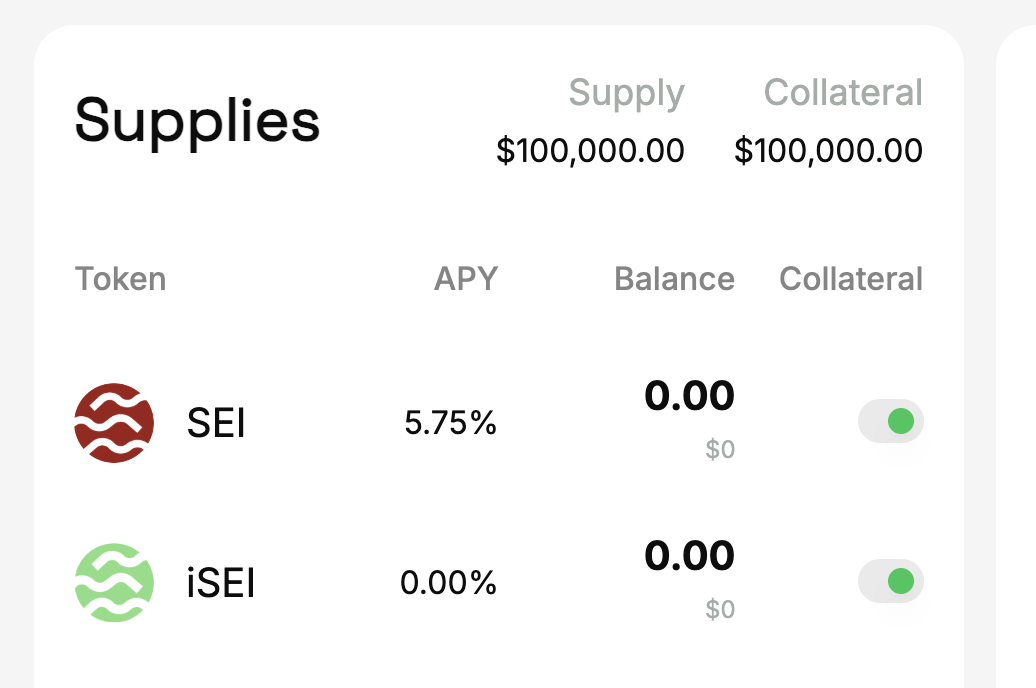The width and height of the screenshot is (1036, 688).
Task: Toggle collateral switch for SEI
Action: coord(891,421)
